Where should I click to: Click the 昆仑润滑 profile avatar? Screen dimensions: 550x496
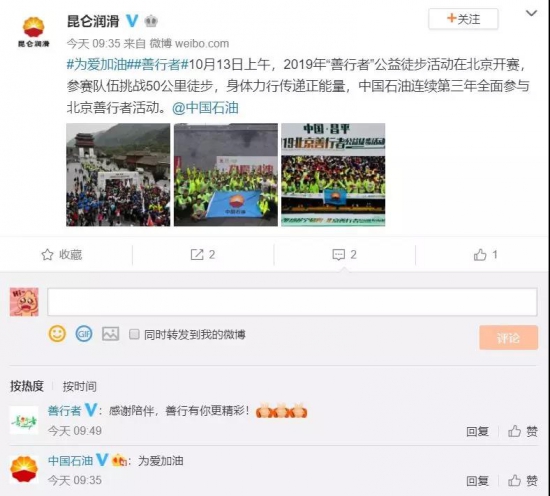pyautogui.click(x=34, y=31)
